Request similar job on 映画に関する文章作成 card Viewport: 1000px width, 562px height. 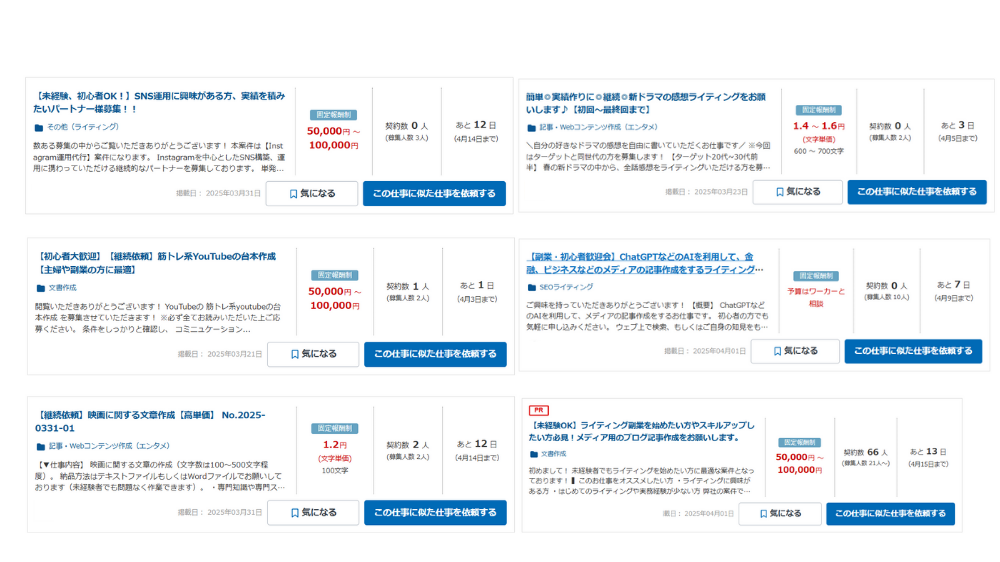tap(435, 513)
